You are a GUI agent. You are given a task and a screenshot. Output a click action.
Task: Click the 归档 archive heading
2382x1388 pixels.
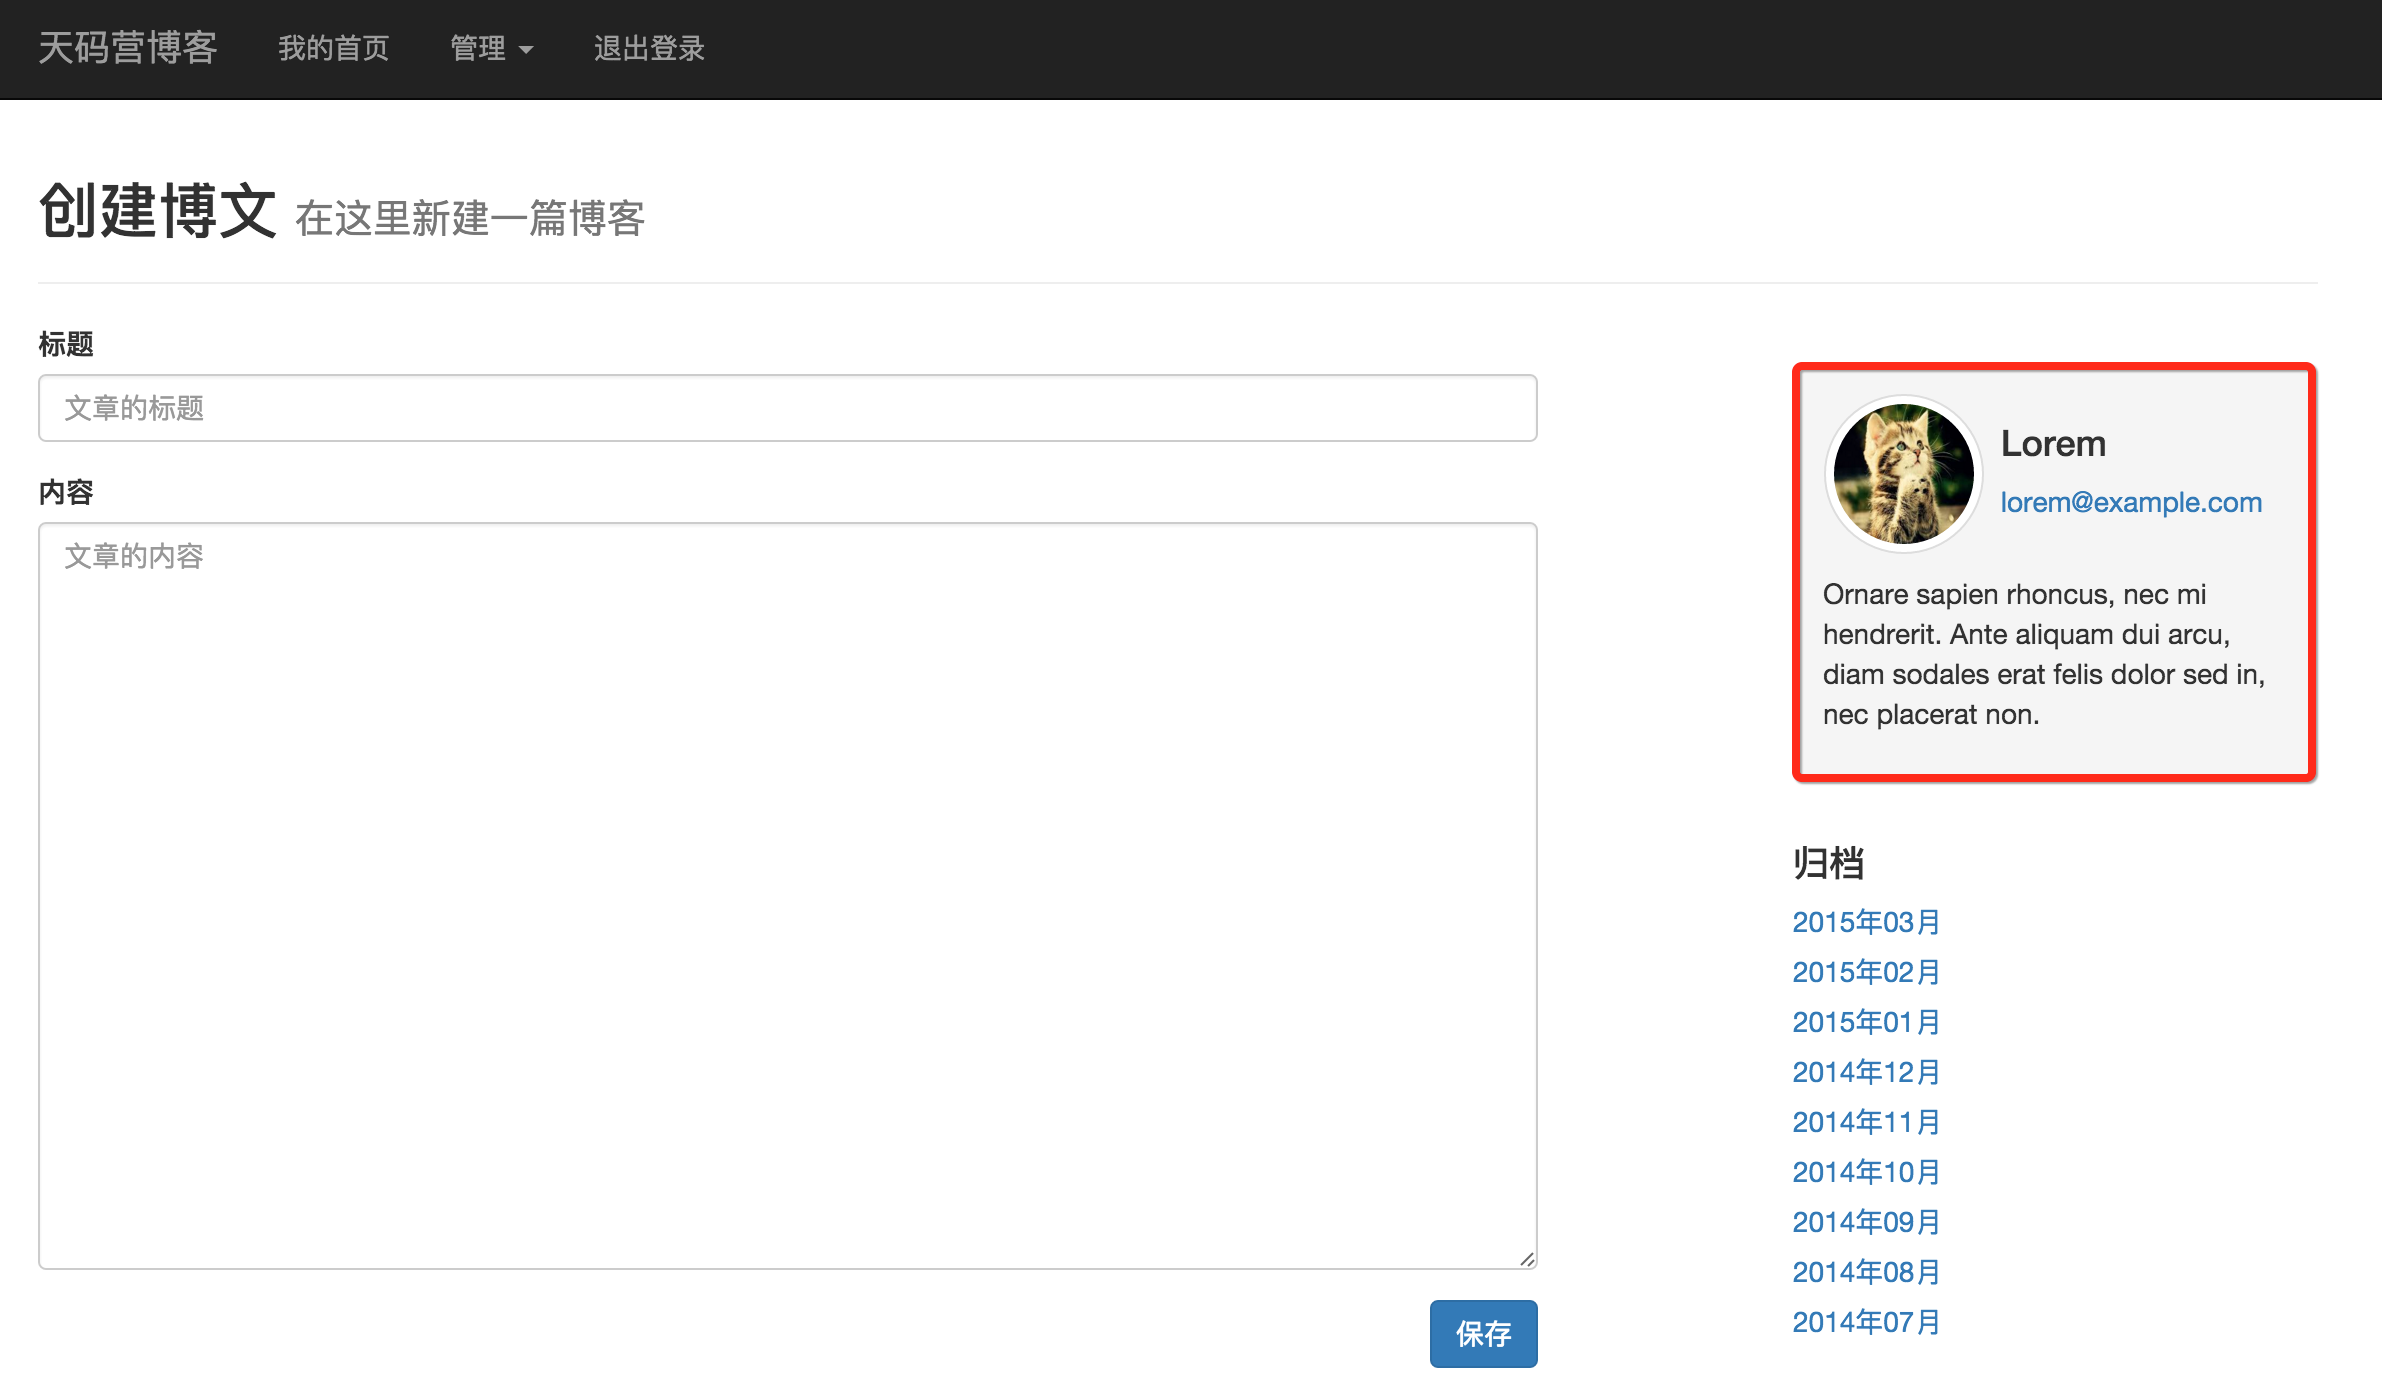tap(1827, 864)
